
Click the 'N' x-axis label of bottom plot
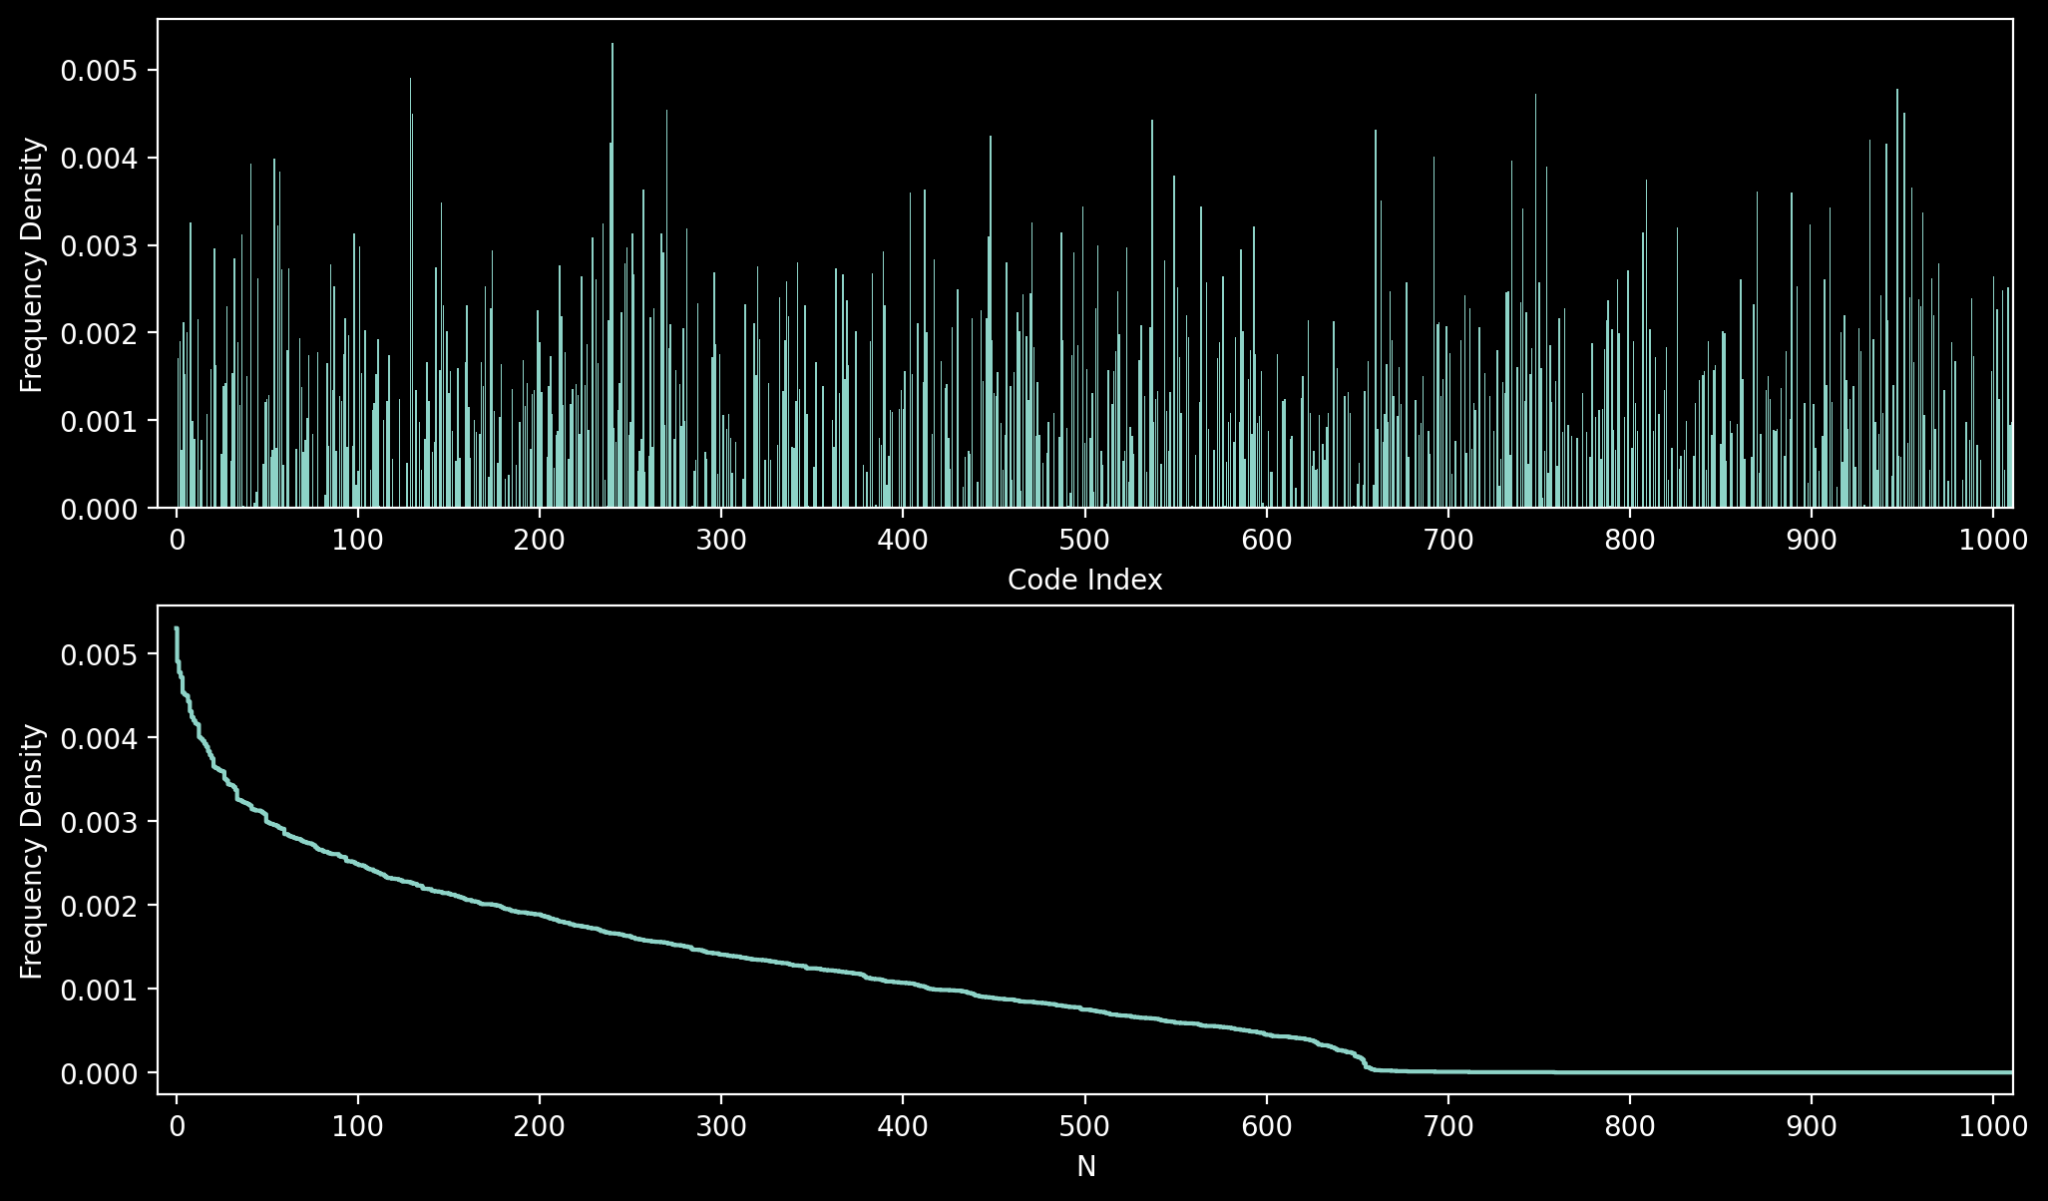point(1085,1167)
